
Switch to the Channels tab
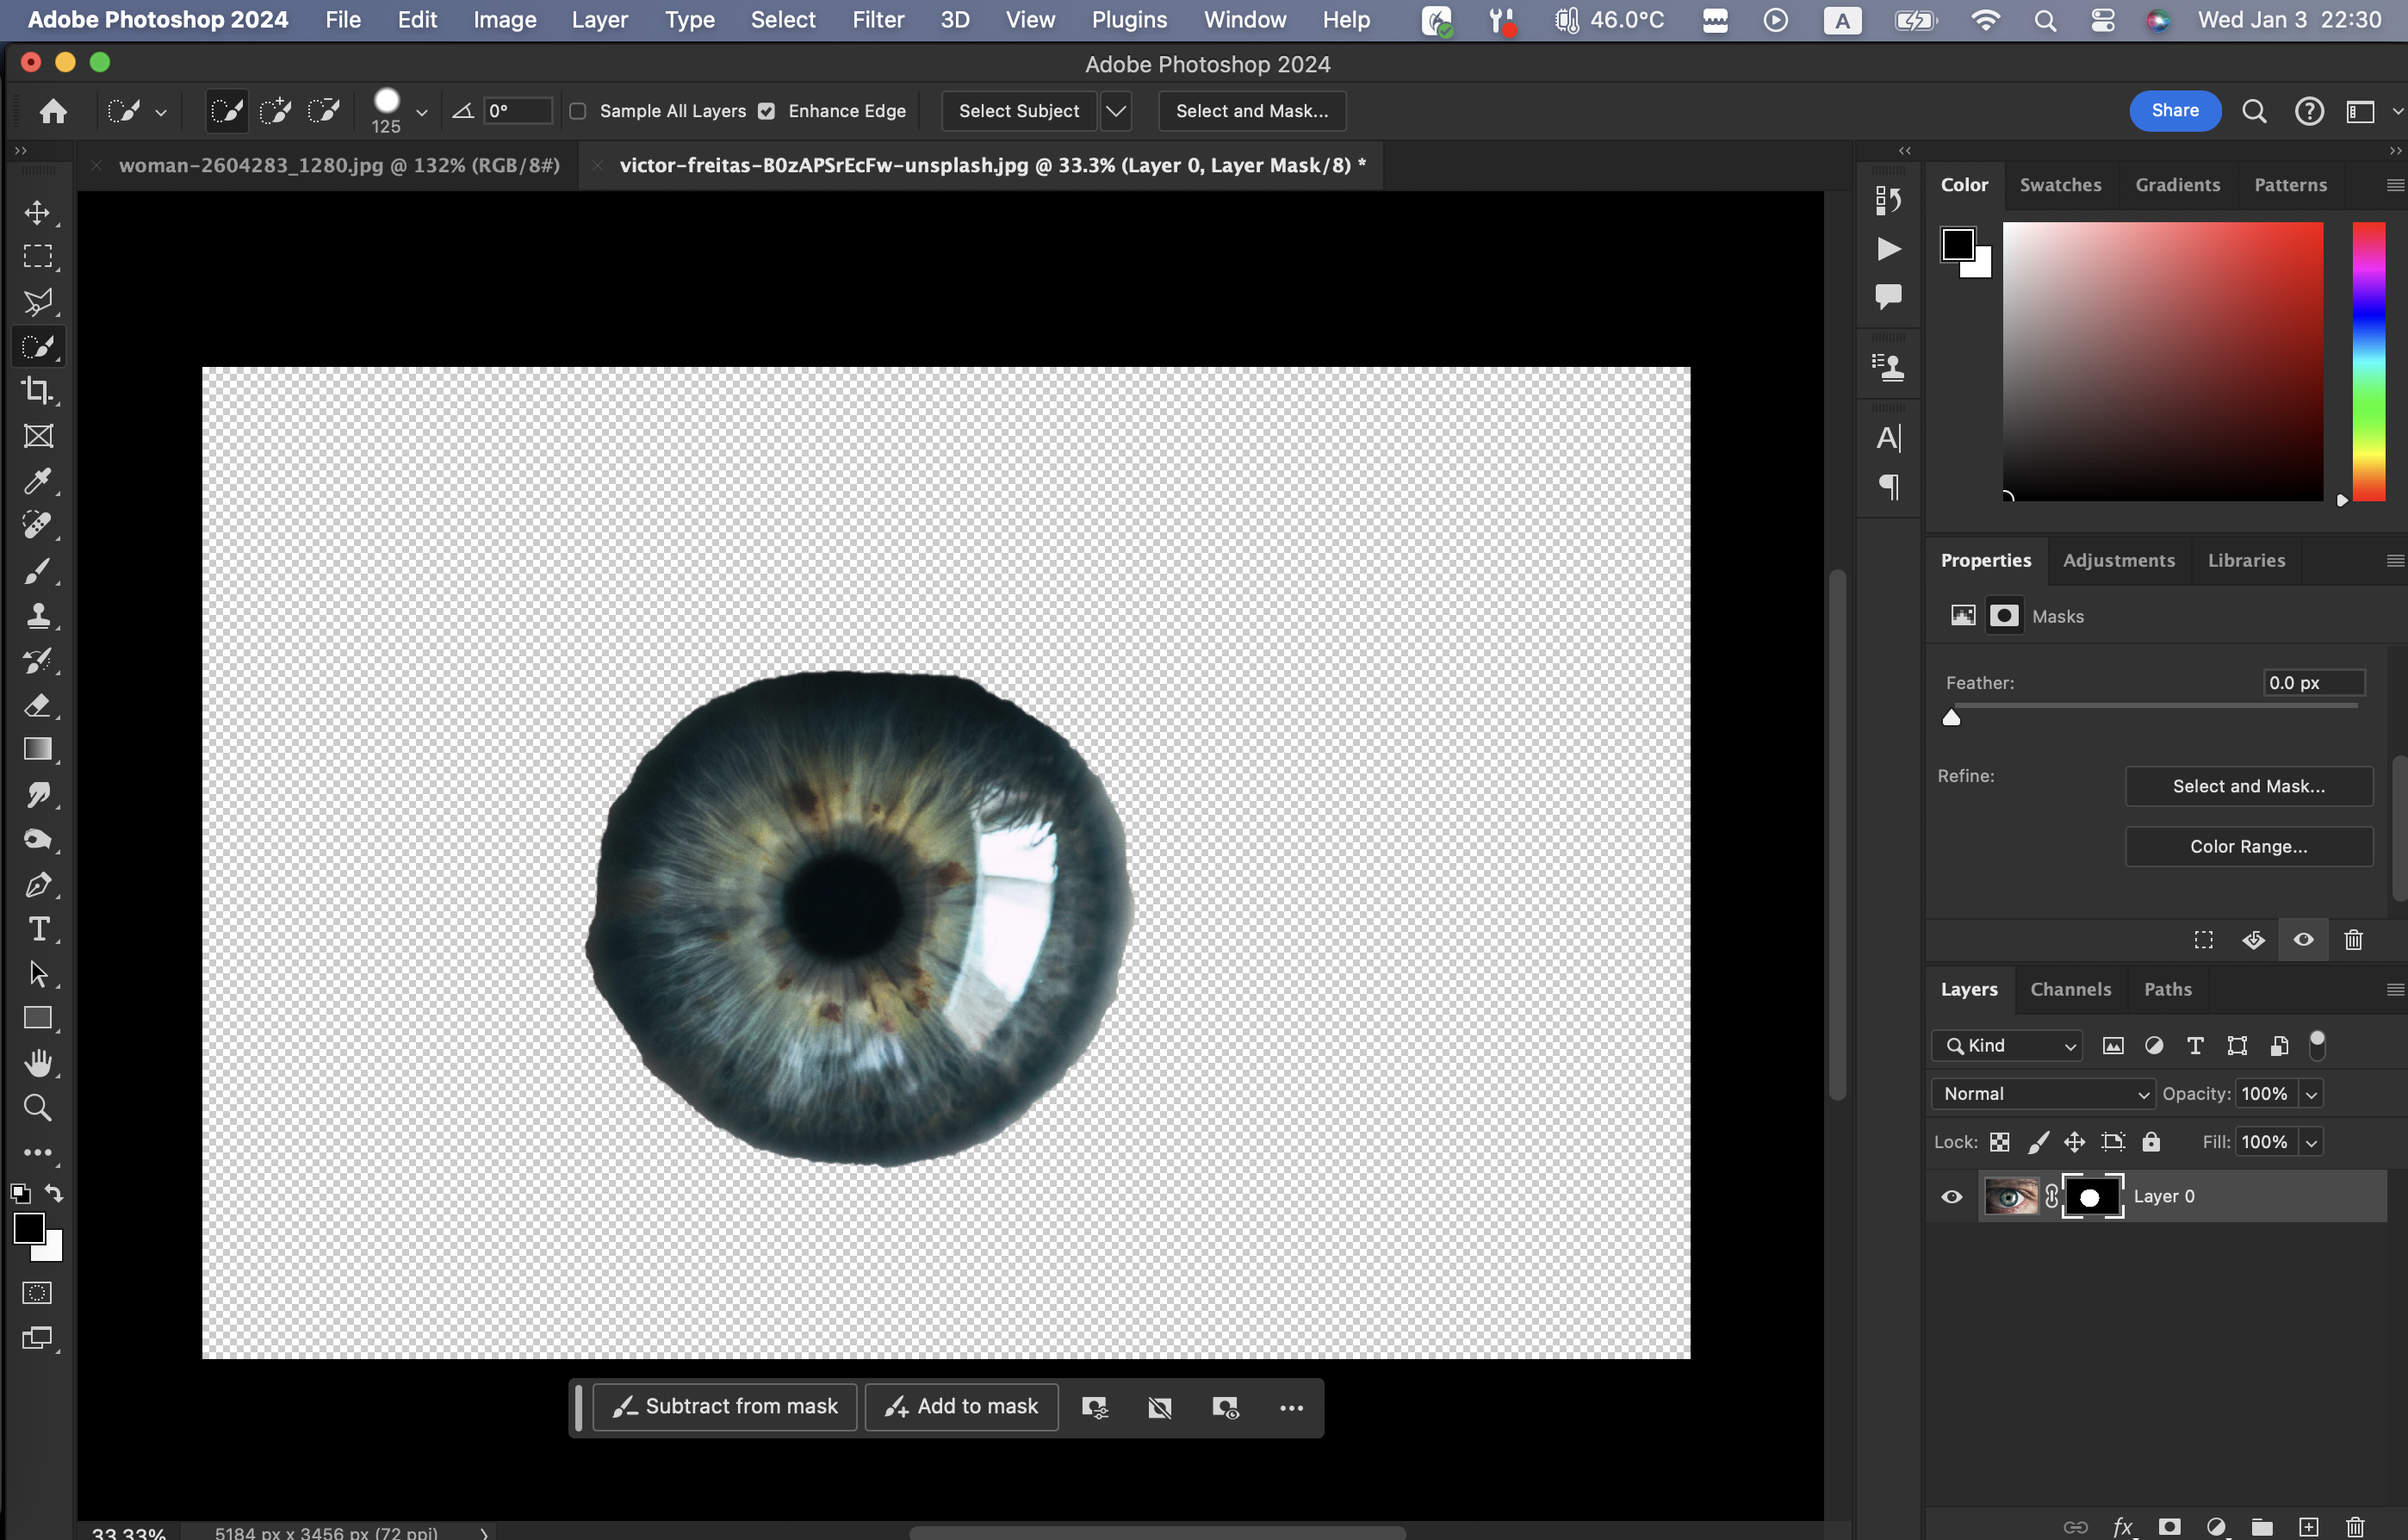coord(2070,989)
